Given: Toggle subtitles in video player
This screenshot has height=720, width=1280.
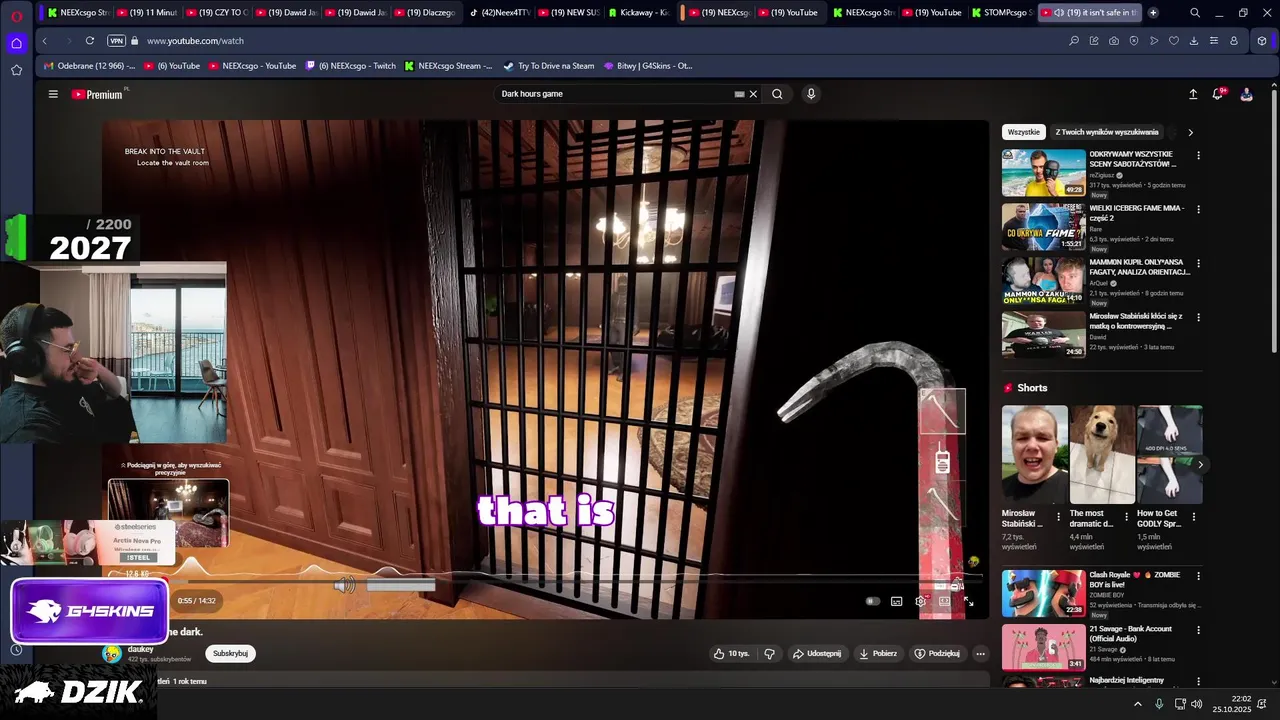Looking at the screenshot, I should coord(897,601).
